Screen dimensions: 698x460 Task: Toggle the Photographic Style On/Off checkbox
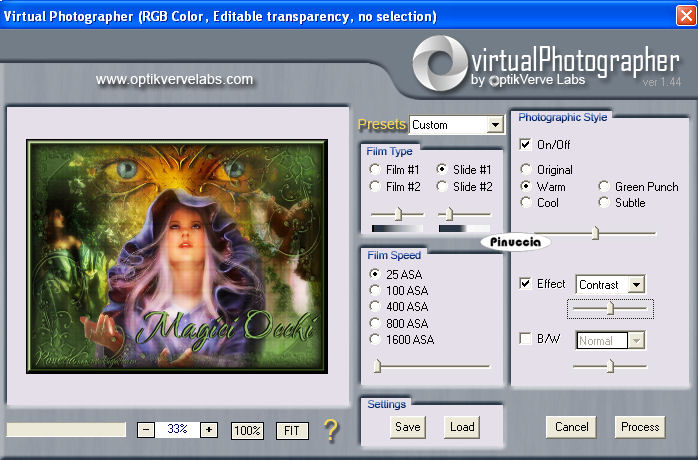pyautogui.click(x=525, y=144)
